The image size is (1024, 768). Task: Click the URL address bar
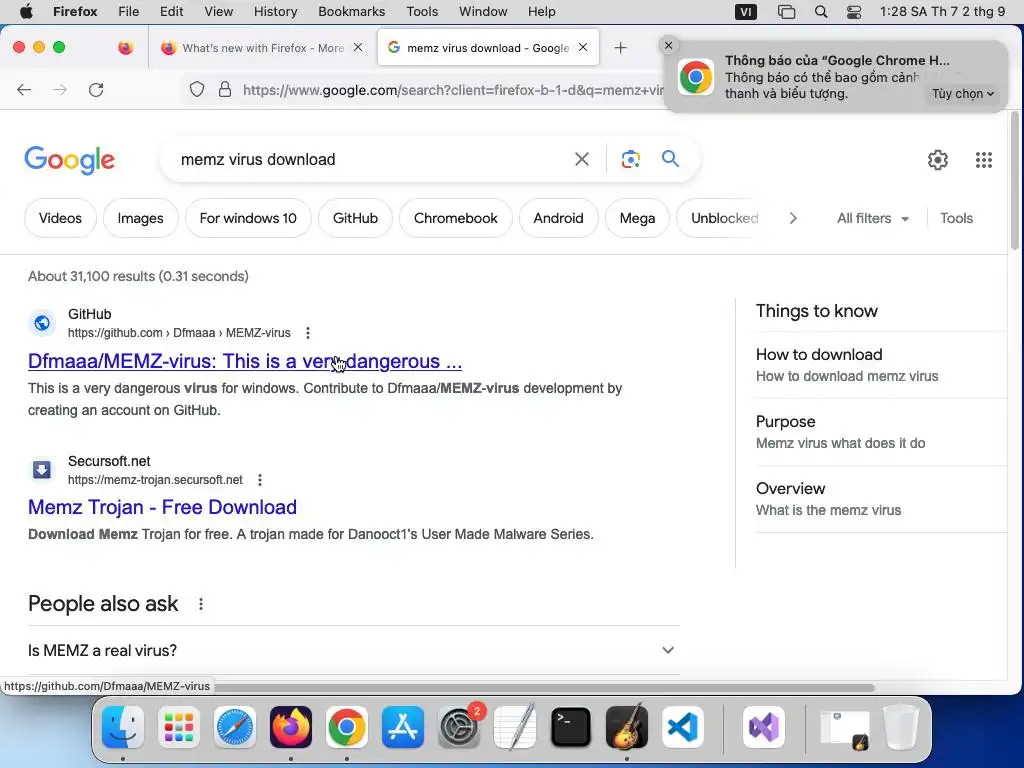click(453, 89)
